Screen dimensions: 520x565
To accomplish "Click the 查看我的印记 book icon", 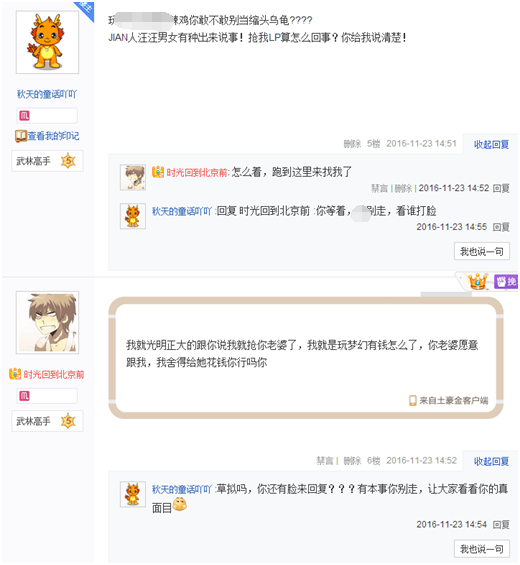I will 21,136.
